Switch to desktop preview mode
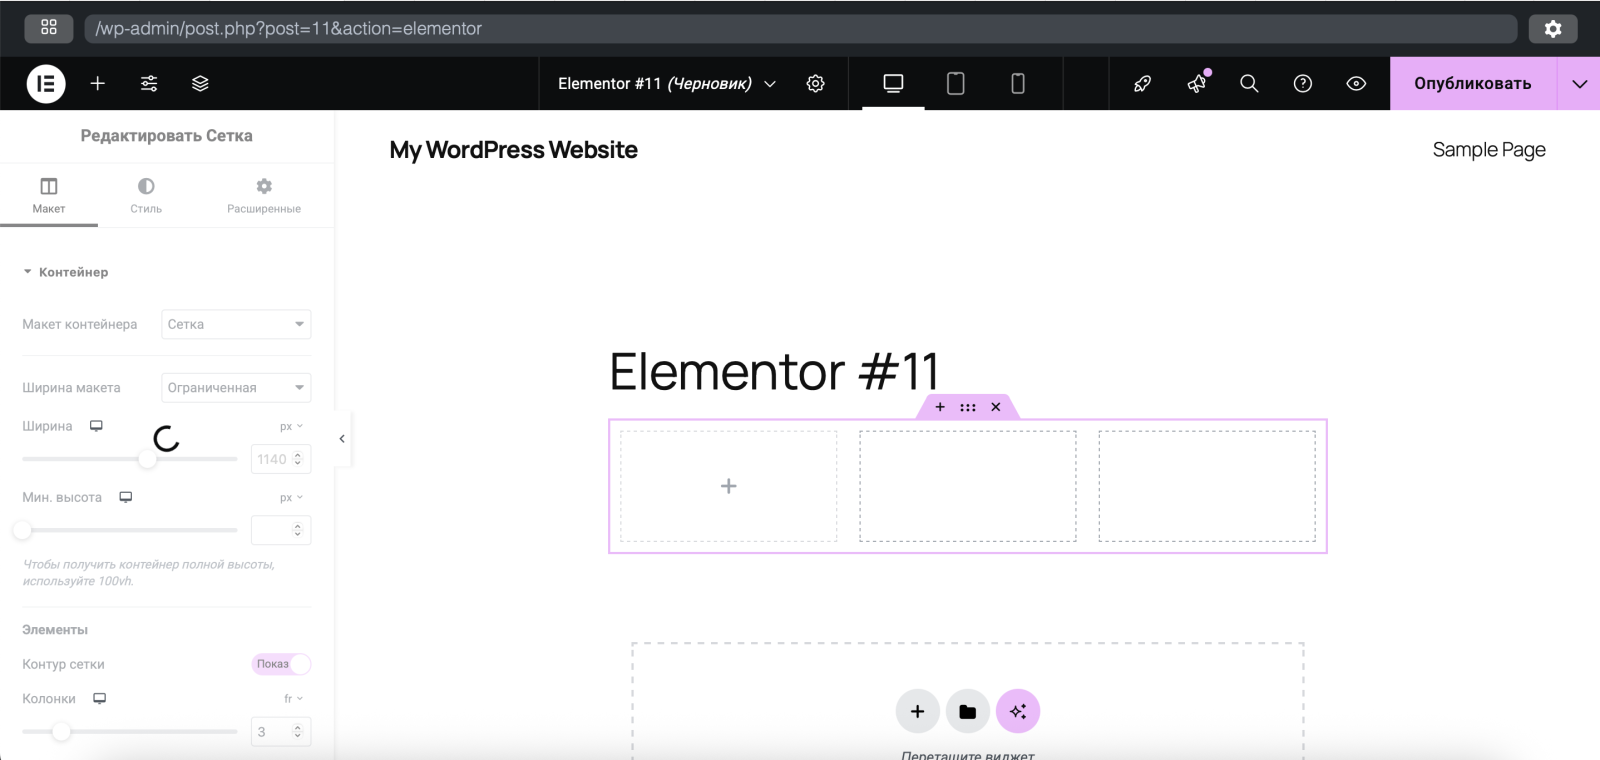 click(893, 84)
